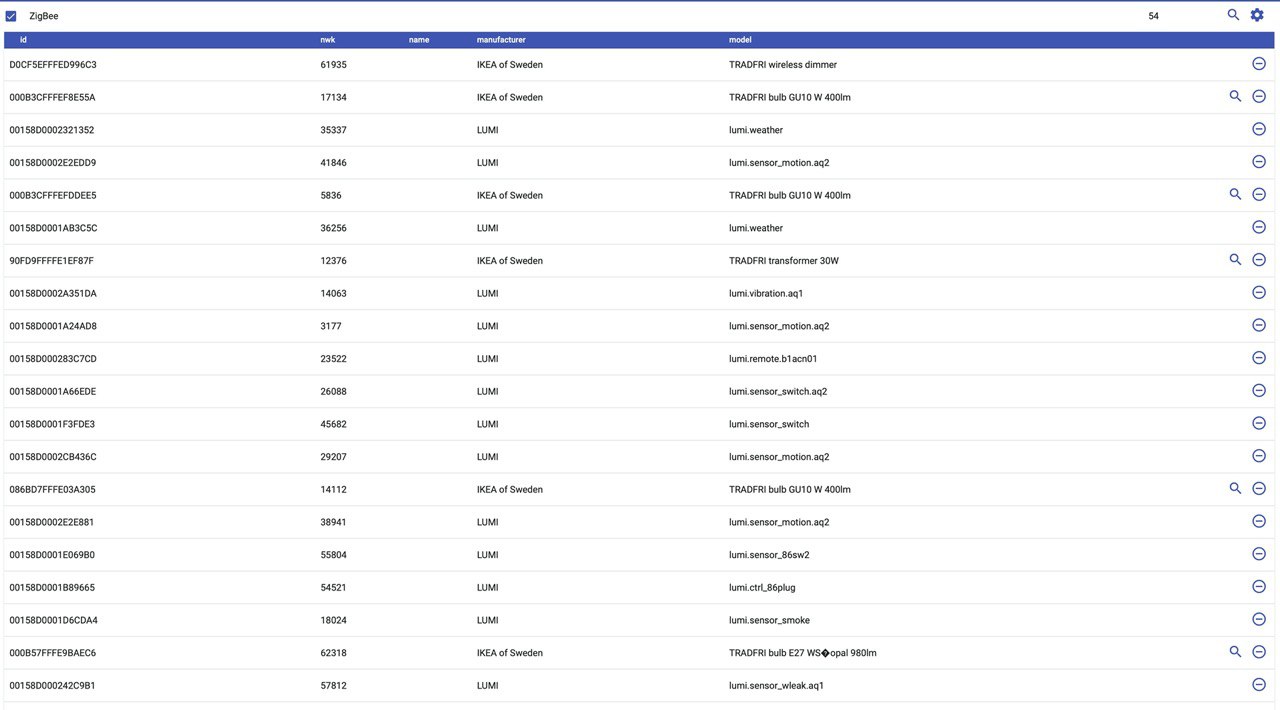Uncheck the ZigBee checkbox
Viewport: 1280px width, 710px height.
pos(11,16)
